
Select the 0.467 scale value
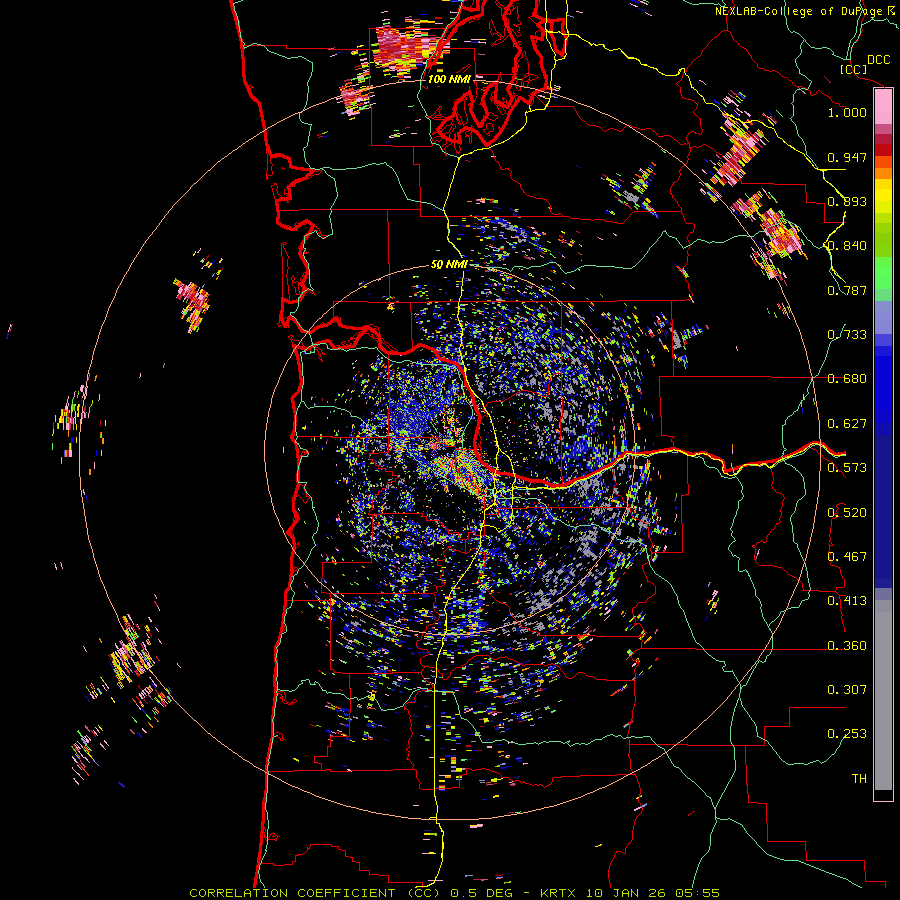tap(847, 557)
